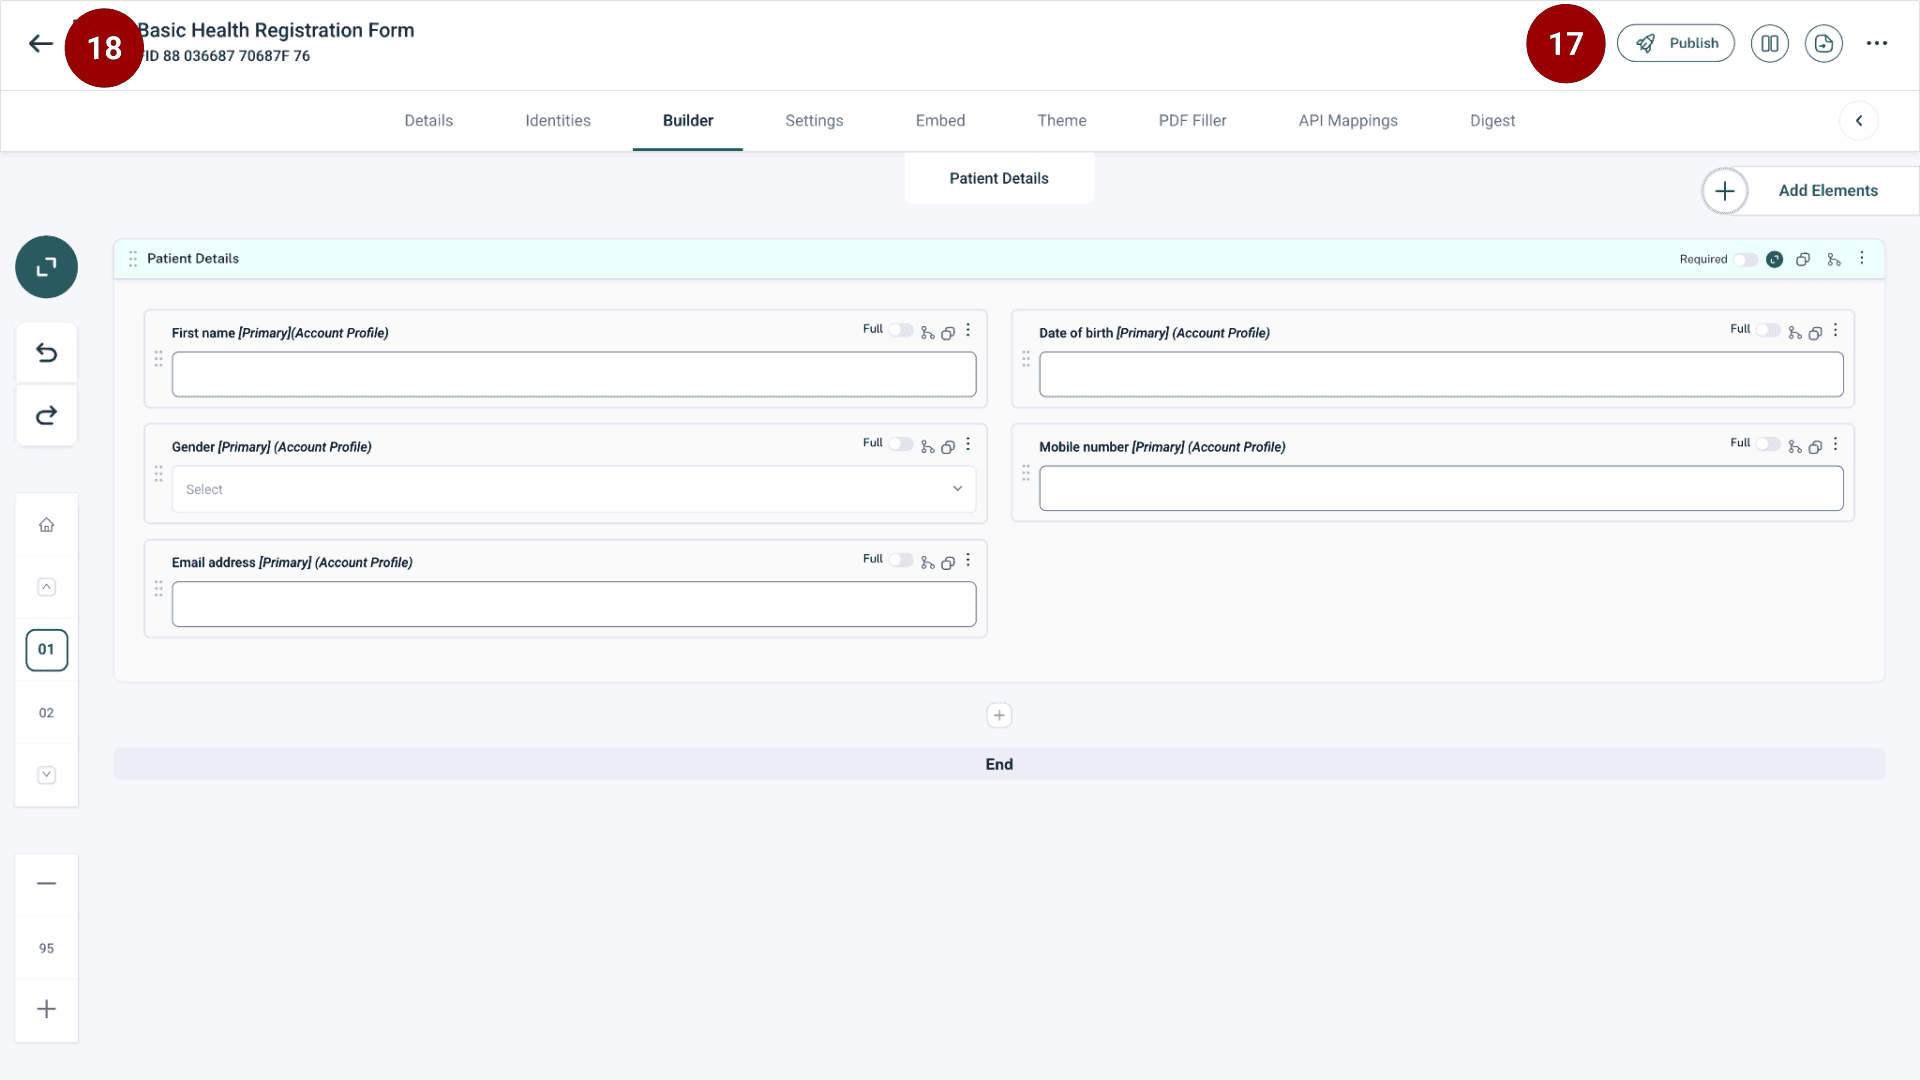This screenshot has height=1080, width=1920.
Task: Open three-dot menu for Email address field
Action: click(x=968, y=560)
